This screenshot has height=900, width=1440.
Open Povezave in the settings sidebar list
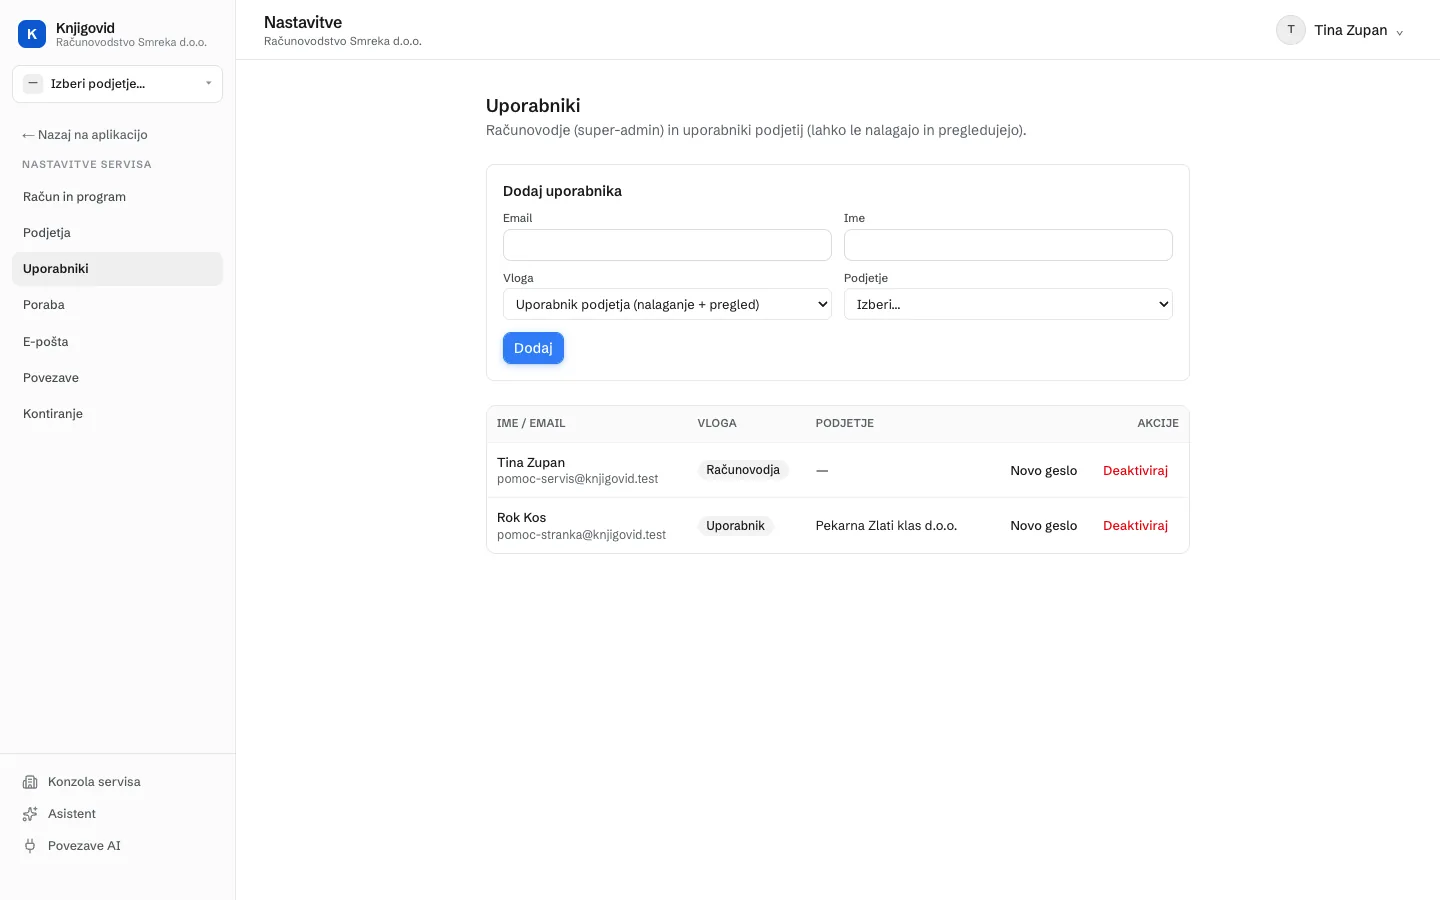(117, 378)
